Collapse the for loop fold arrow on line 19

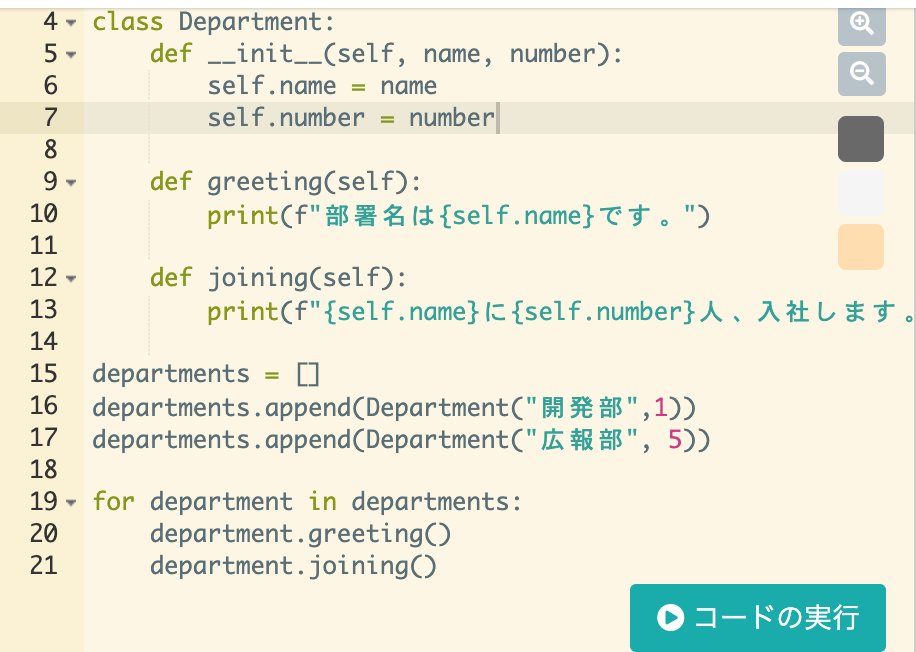click(71, 502)
